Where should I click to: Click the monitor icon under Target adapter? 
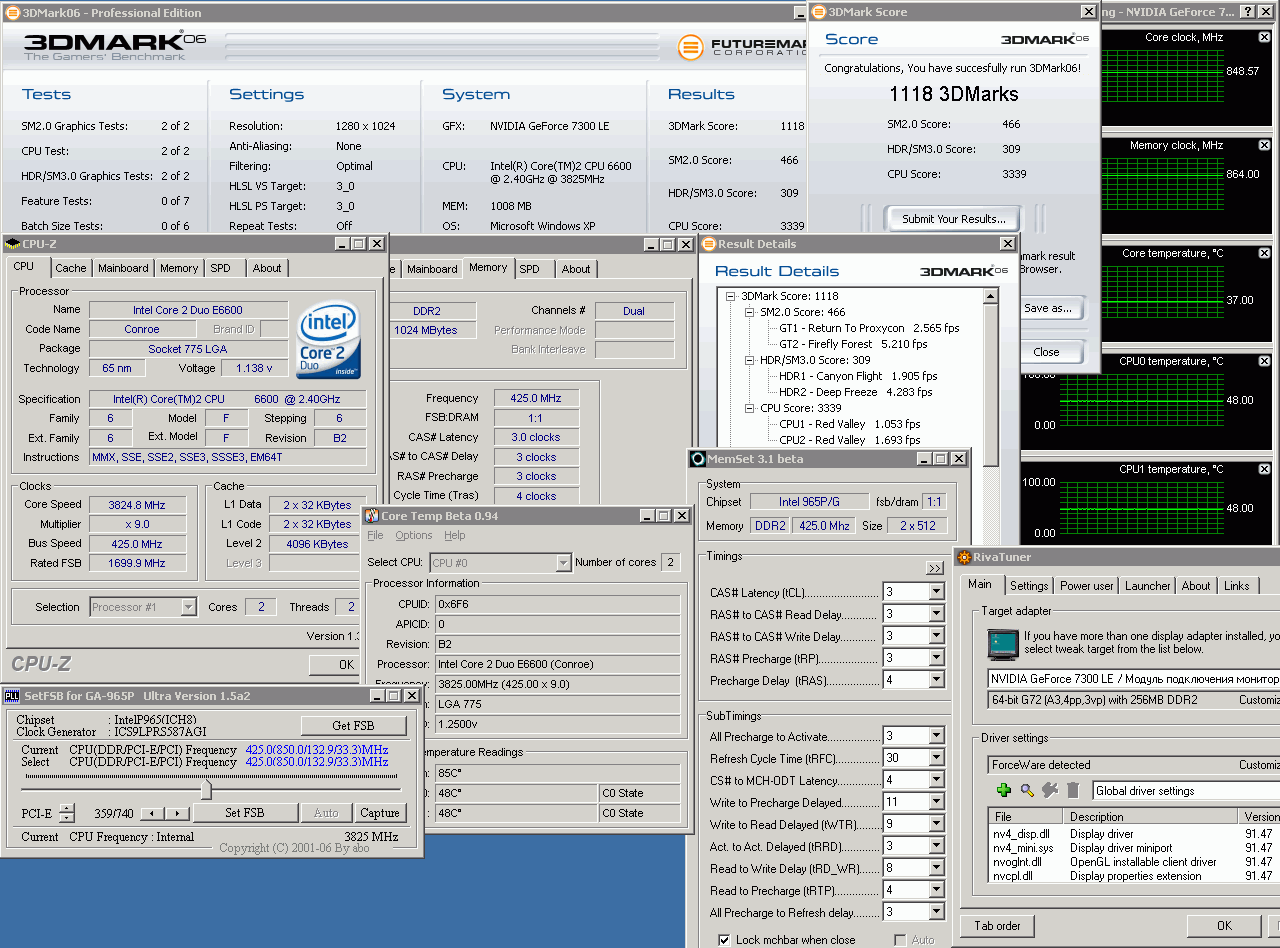tap(1003, 645)
